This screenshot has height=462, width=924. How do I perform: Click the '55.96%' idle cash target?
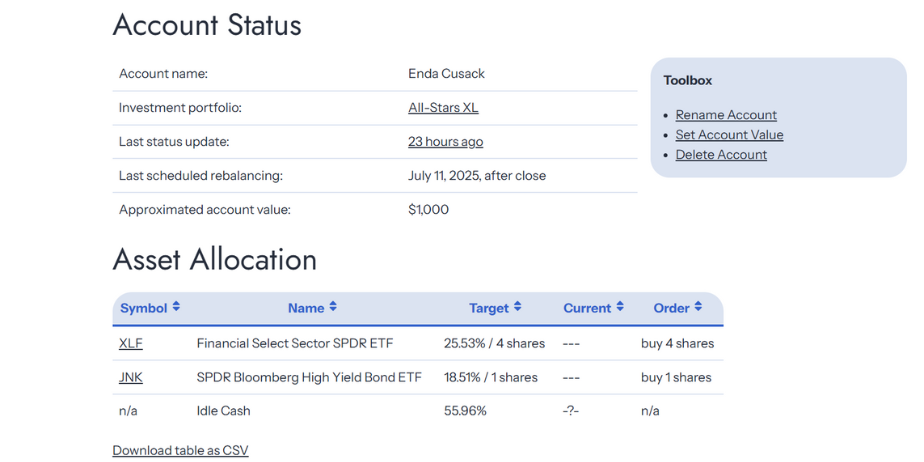pos(466,411)
